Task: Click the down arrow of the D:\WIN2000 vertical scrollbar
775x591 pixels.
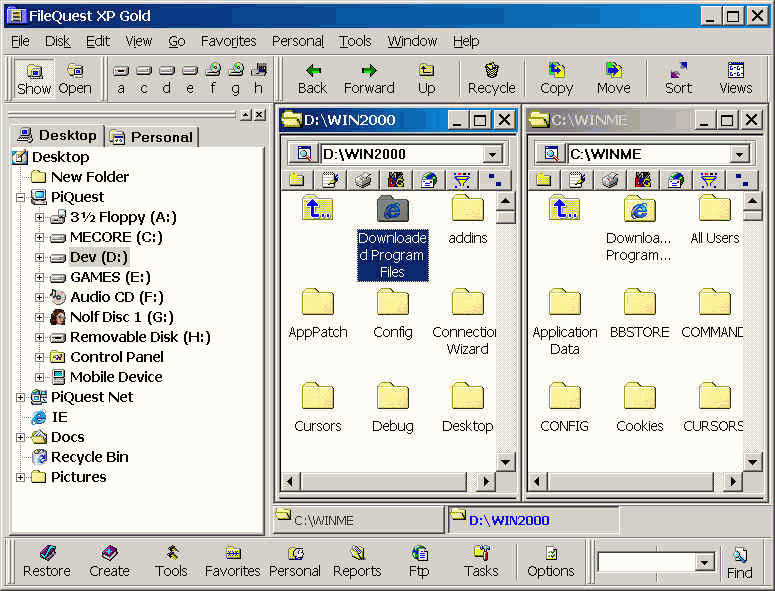Action: click(x=505, y=463)
